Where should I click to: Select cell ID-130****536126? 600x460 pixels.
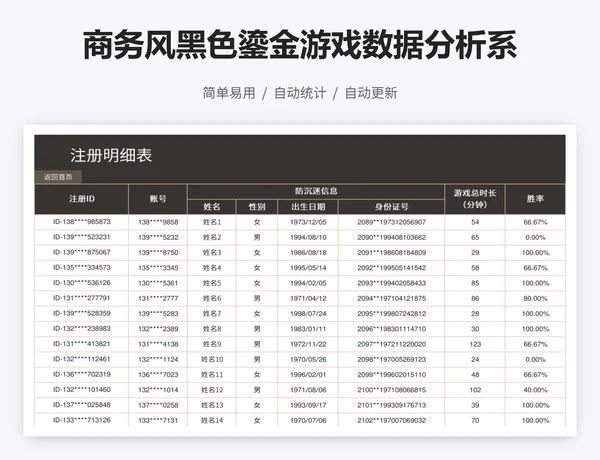click(x=82, y=283)
